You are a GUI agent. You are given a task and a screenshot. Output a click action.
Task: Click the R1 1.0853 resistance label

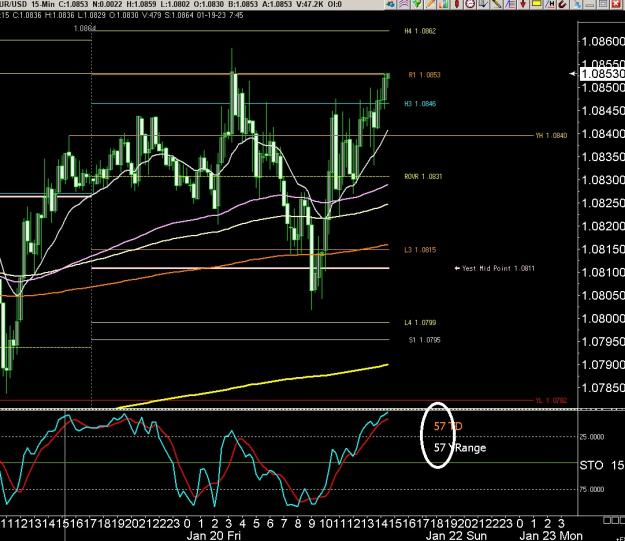point(425,75)
